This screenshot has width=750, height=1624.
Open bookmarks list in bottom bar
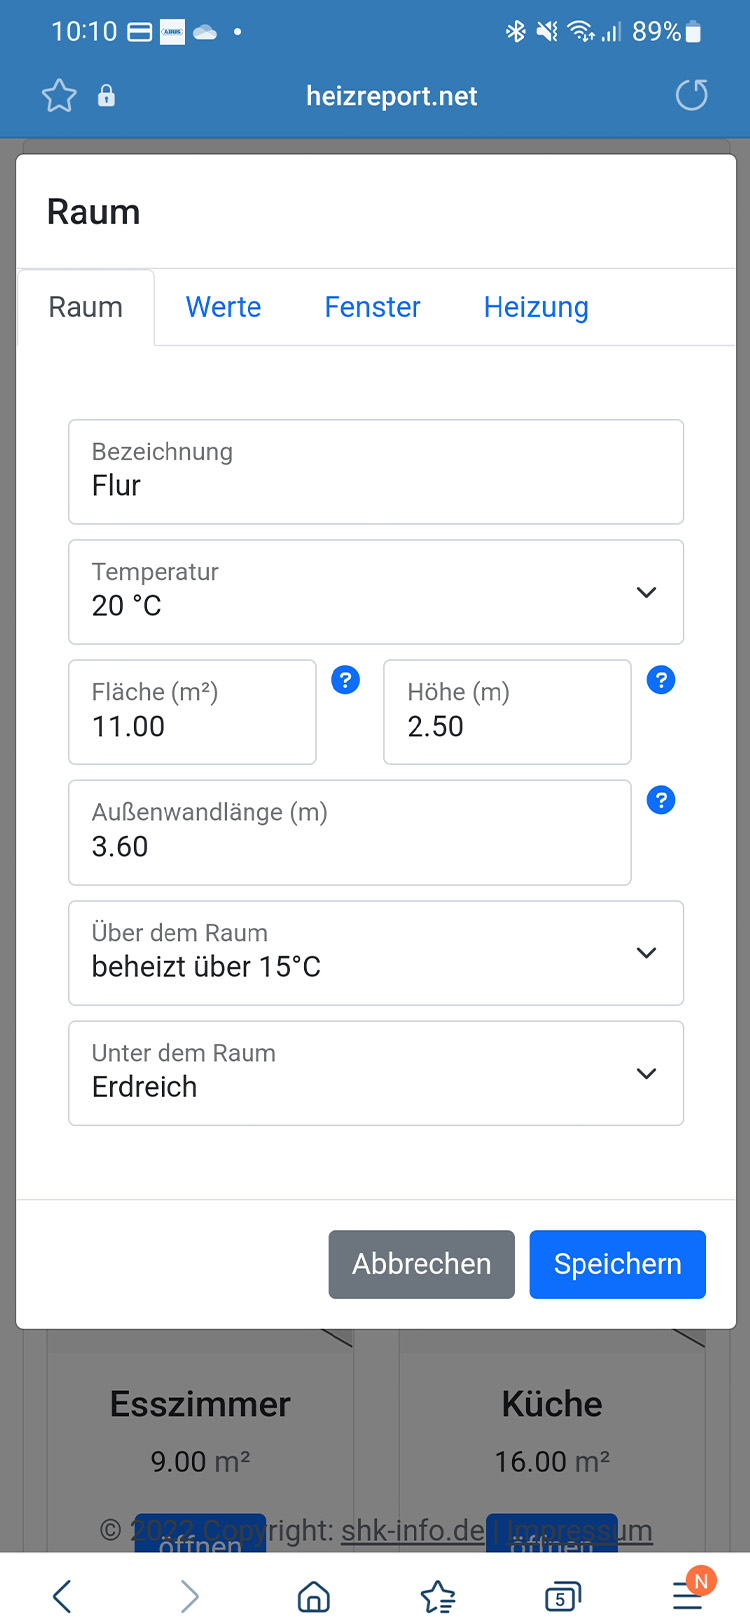(438, 1596)
